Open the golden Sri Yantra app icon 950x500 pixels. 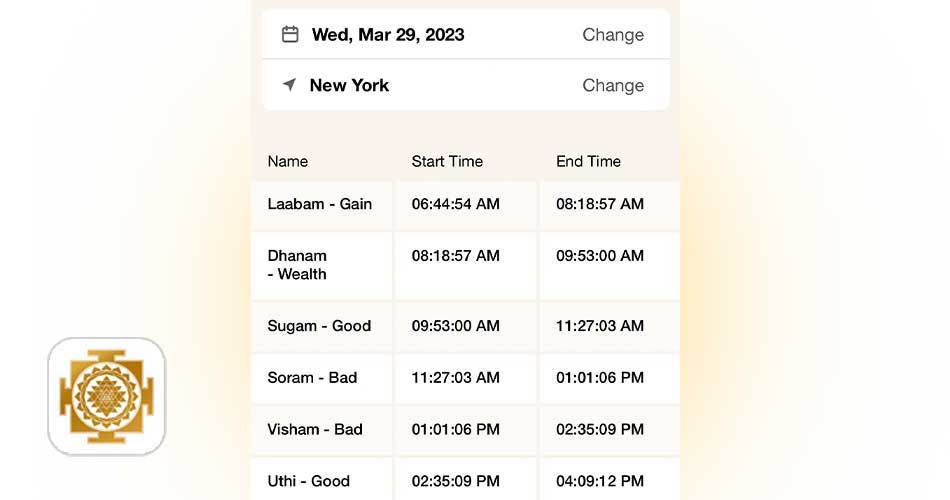pyautogui.click(x=107, y=396)
